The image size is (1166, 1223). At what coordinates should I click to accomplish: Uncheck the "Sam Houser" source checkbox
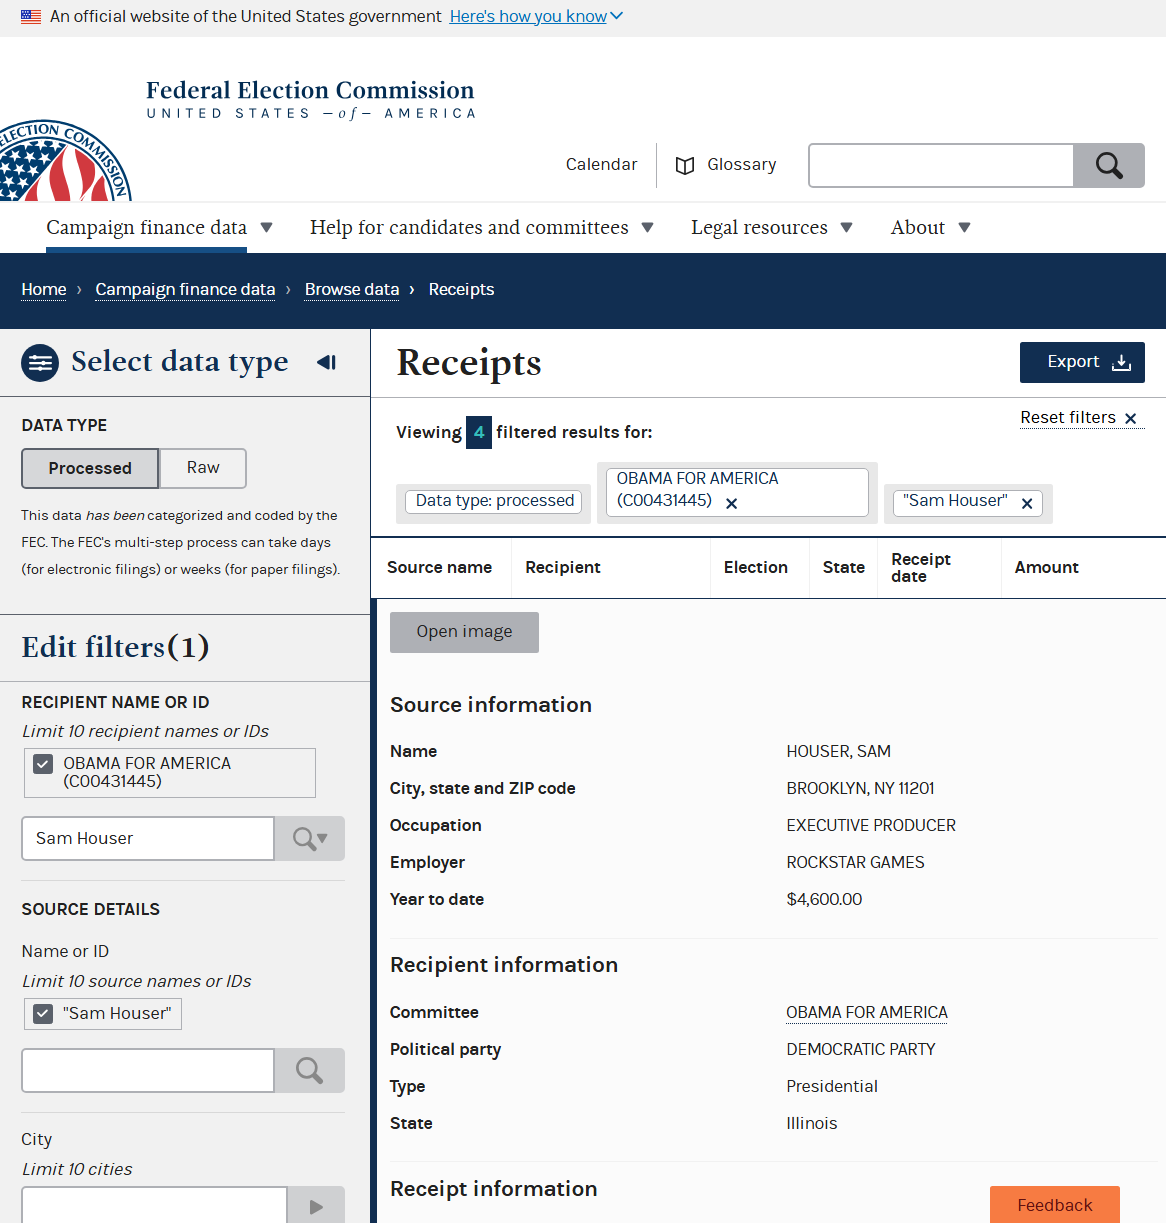click(x=43, y=1014)
